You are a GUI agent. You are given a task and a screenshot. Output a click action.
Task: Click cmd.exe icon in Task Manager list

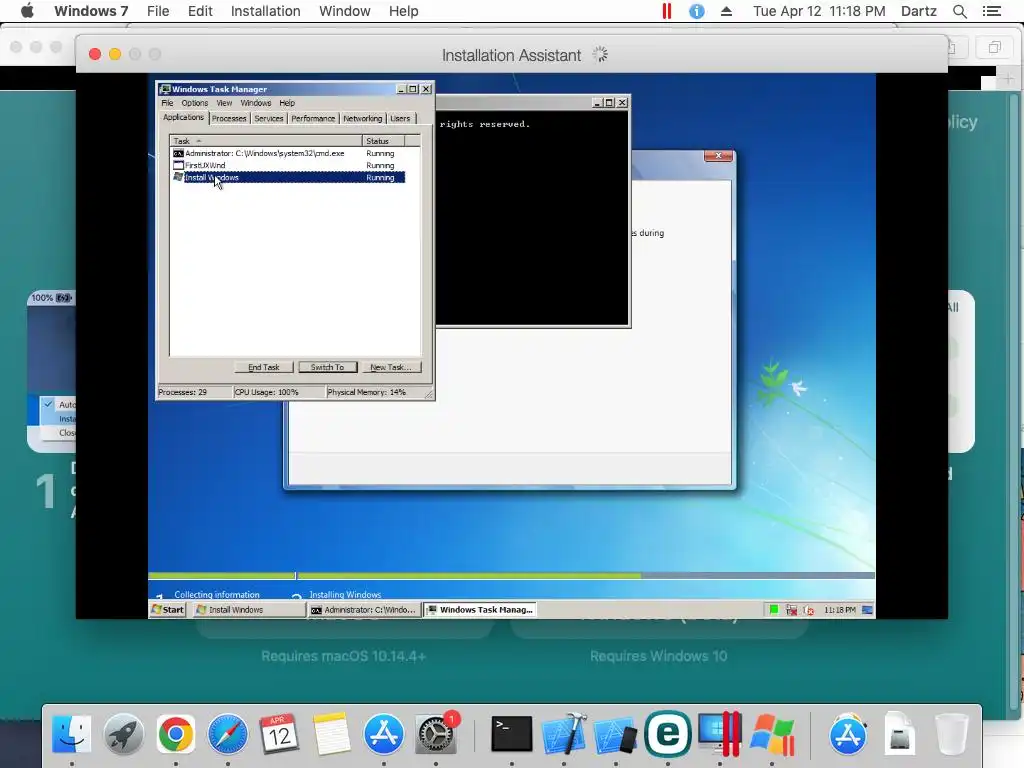[178, 153]
